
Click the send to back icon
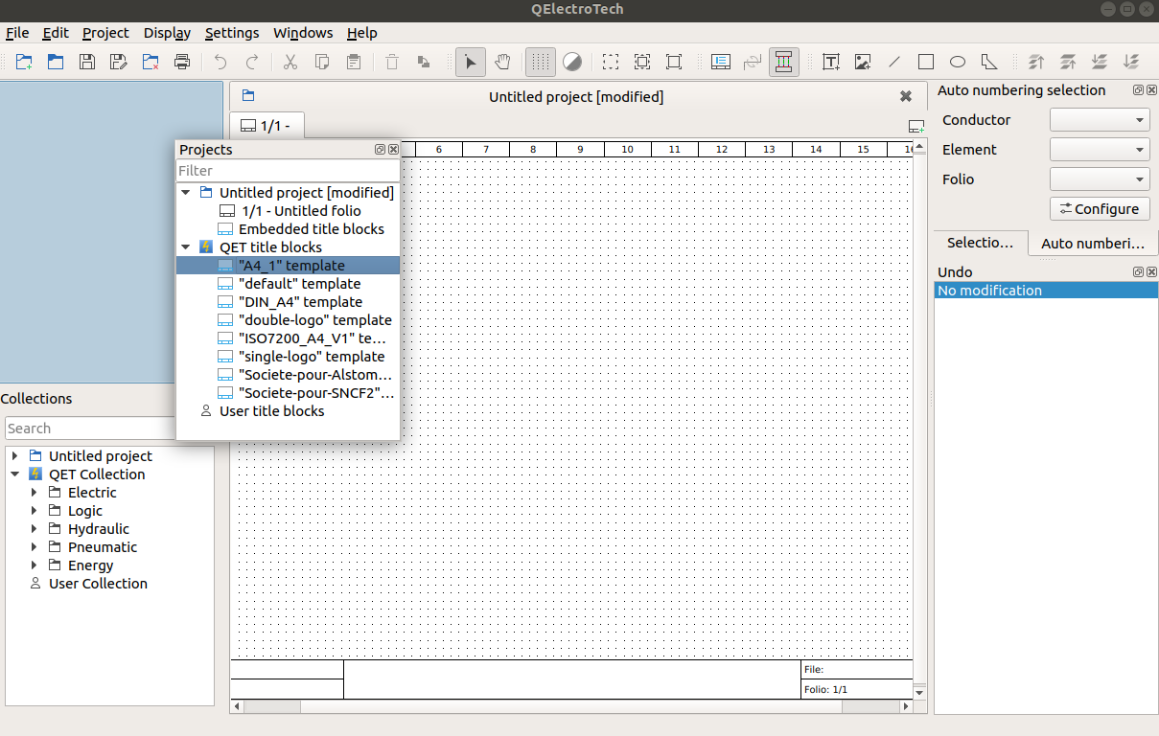(x=1131, y=62)
